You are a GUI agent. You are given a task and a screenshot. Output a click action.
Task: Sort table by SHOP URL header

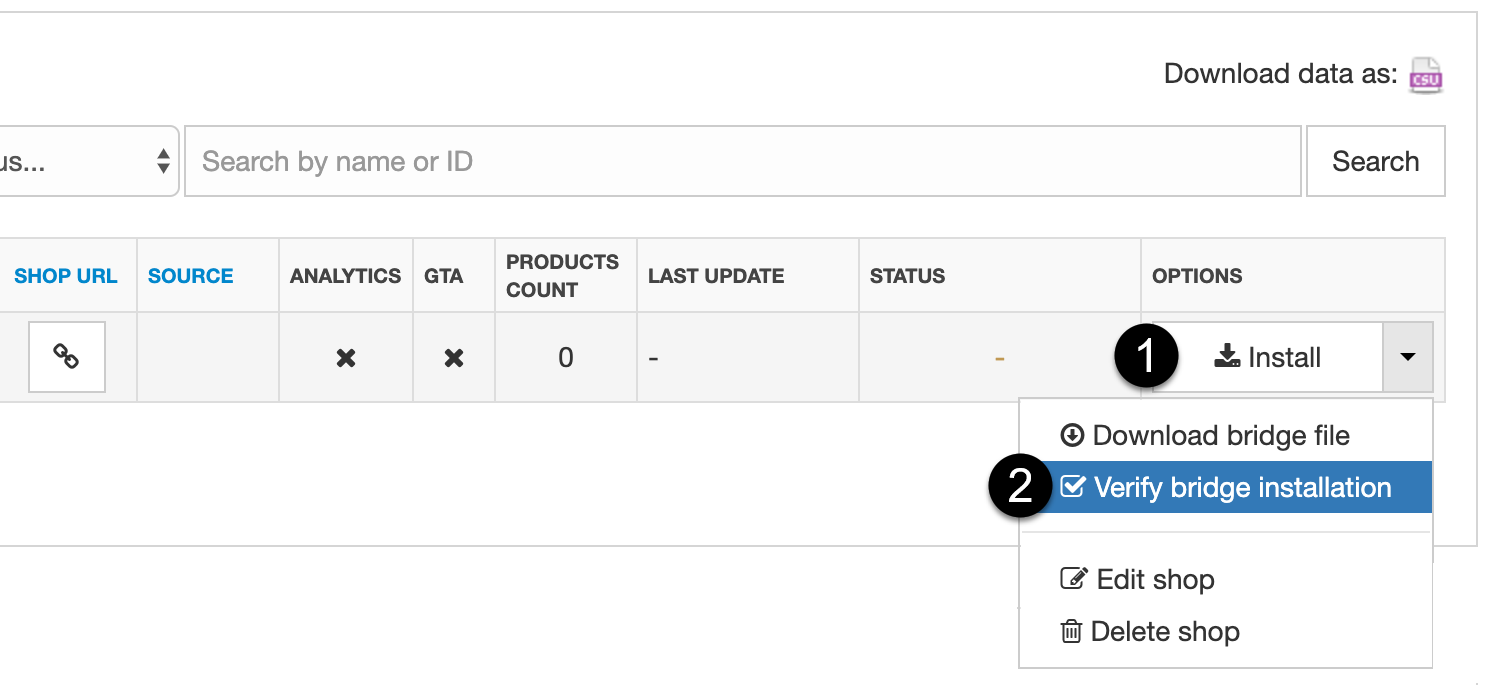pos(66,276)
